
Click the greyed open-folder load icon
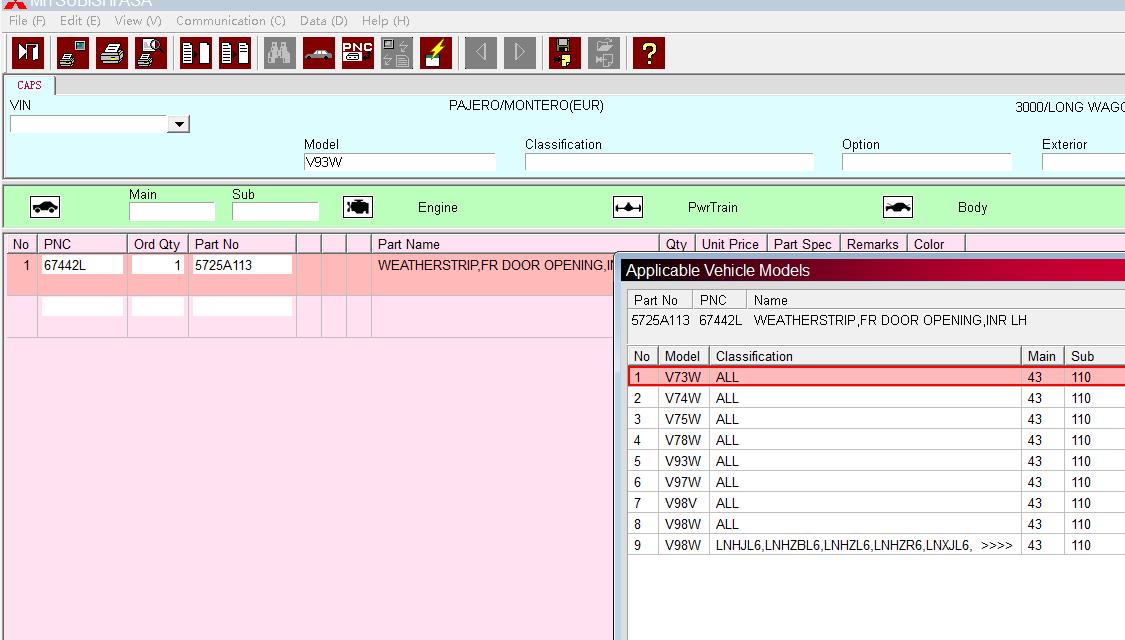click(604, 52)
